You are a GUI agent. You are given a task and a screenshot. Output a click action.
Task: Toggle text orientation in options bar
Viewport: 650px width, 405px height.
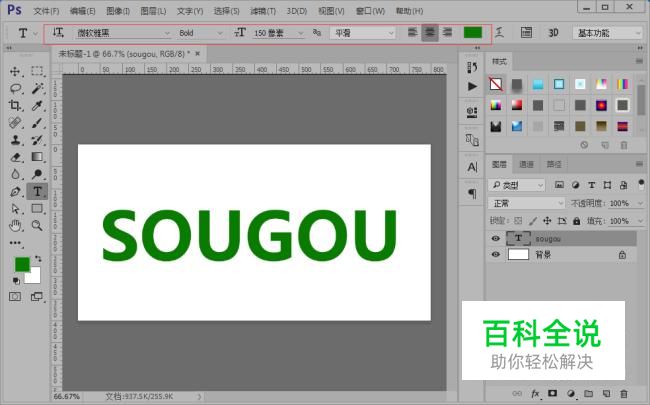coord(58,32)
